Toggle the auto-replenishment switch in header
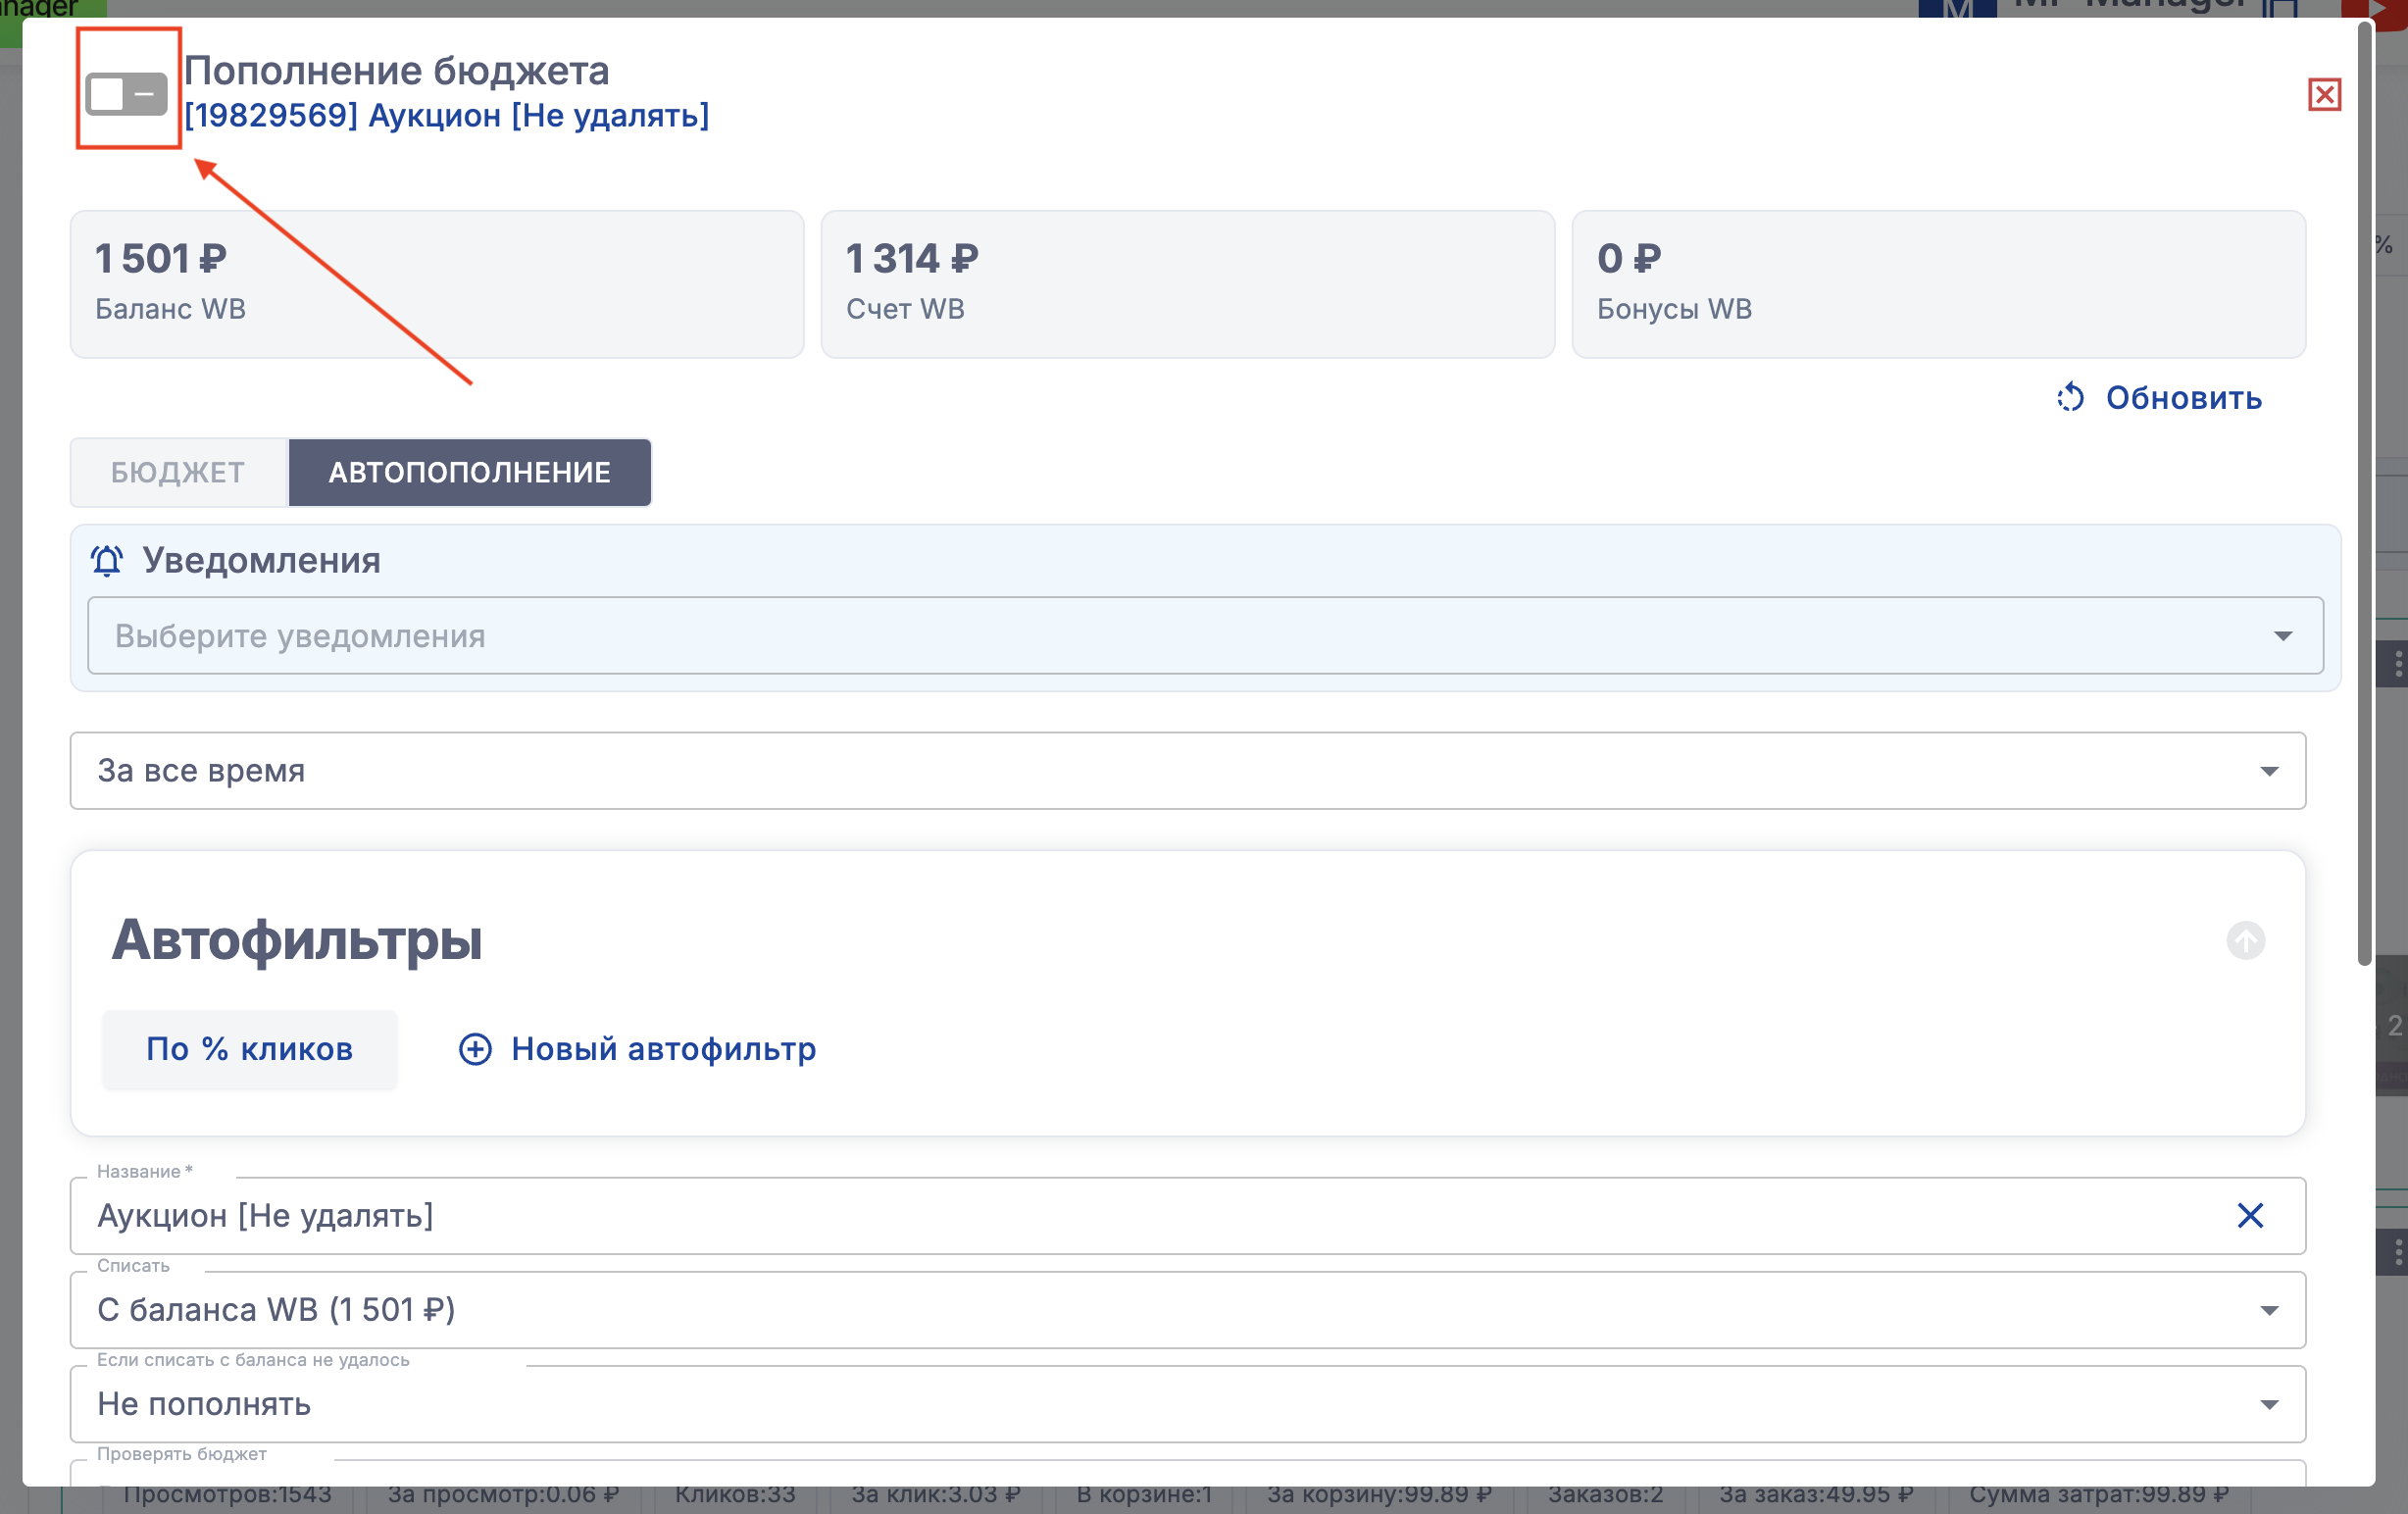The width and height of the screenshot is (2408, 1514). 126,94
